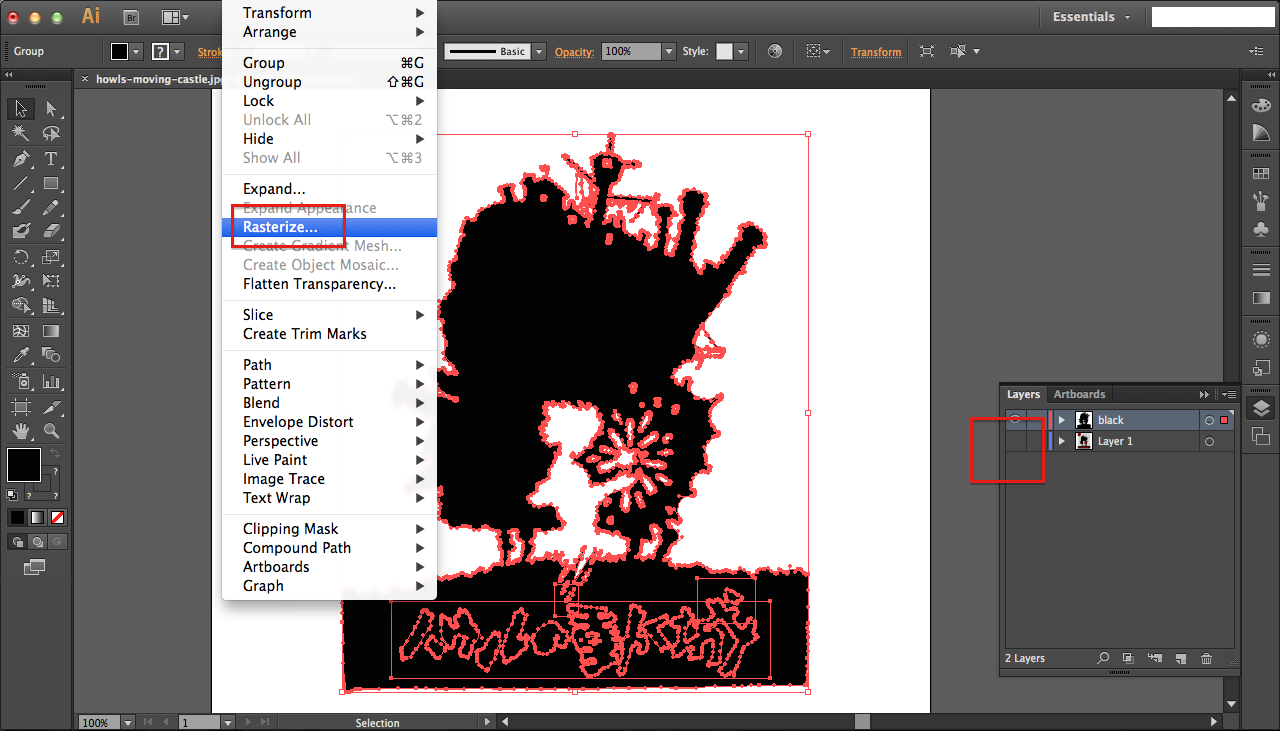Toggle visibility column of Layer 1
Image resolution: width=1280 pixels, height=731 pixels.
[x=1015, y=441]
